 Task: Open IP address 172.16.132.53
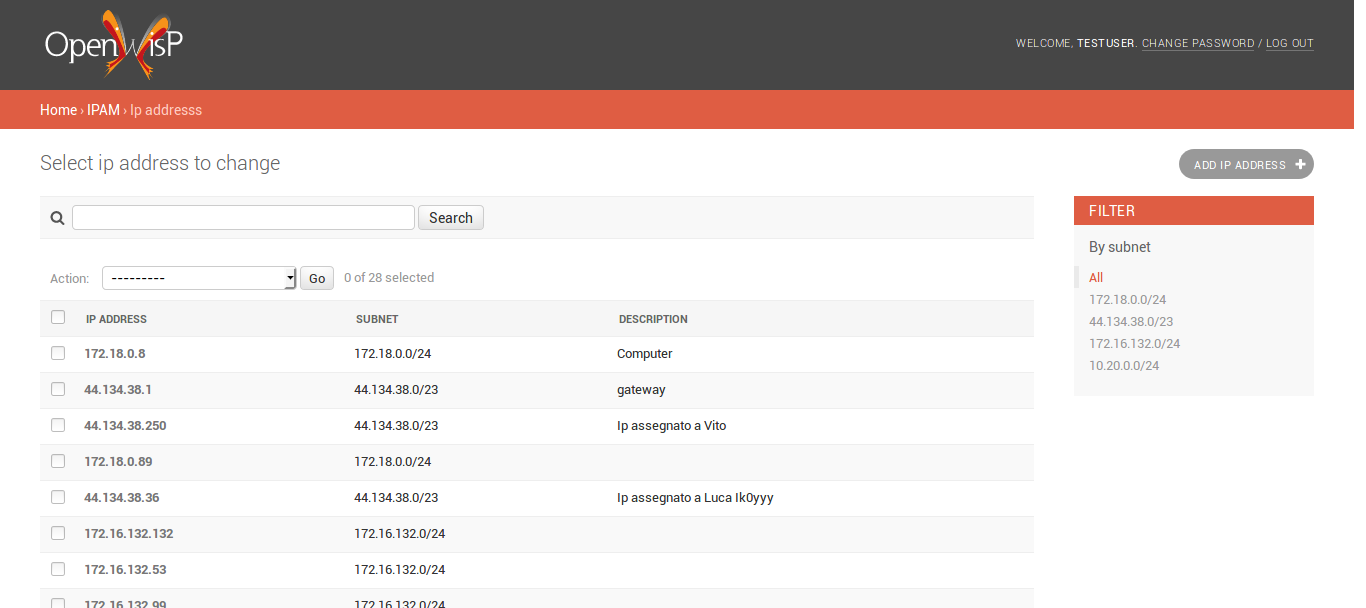coord(125,569)
